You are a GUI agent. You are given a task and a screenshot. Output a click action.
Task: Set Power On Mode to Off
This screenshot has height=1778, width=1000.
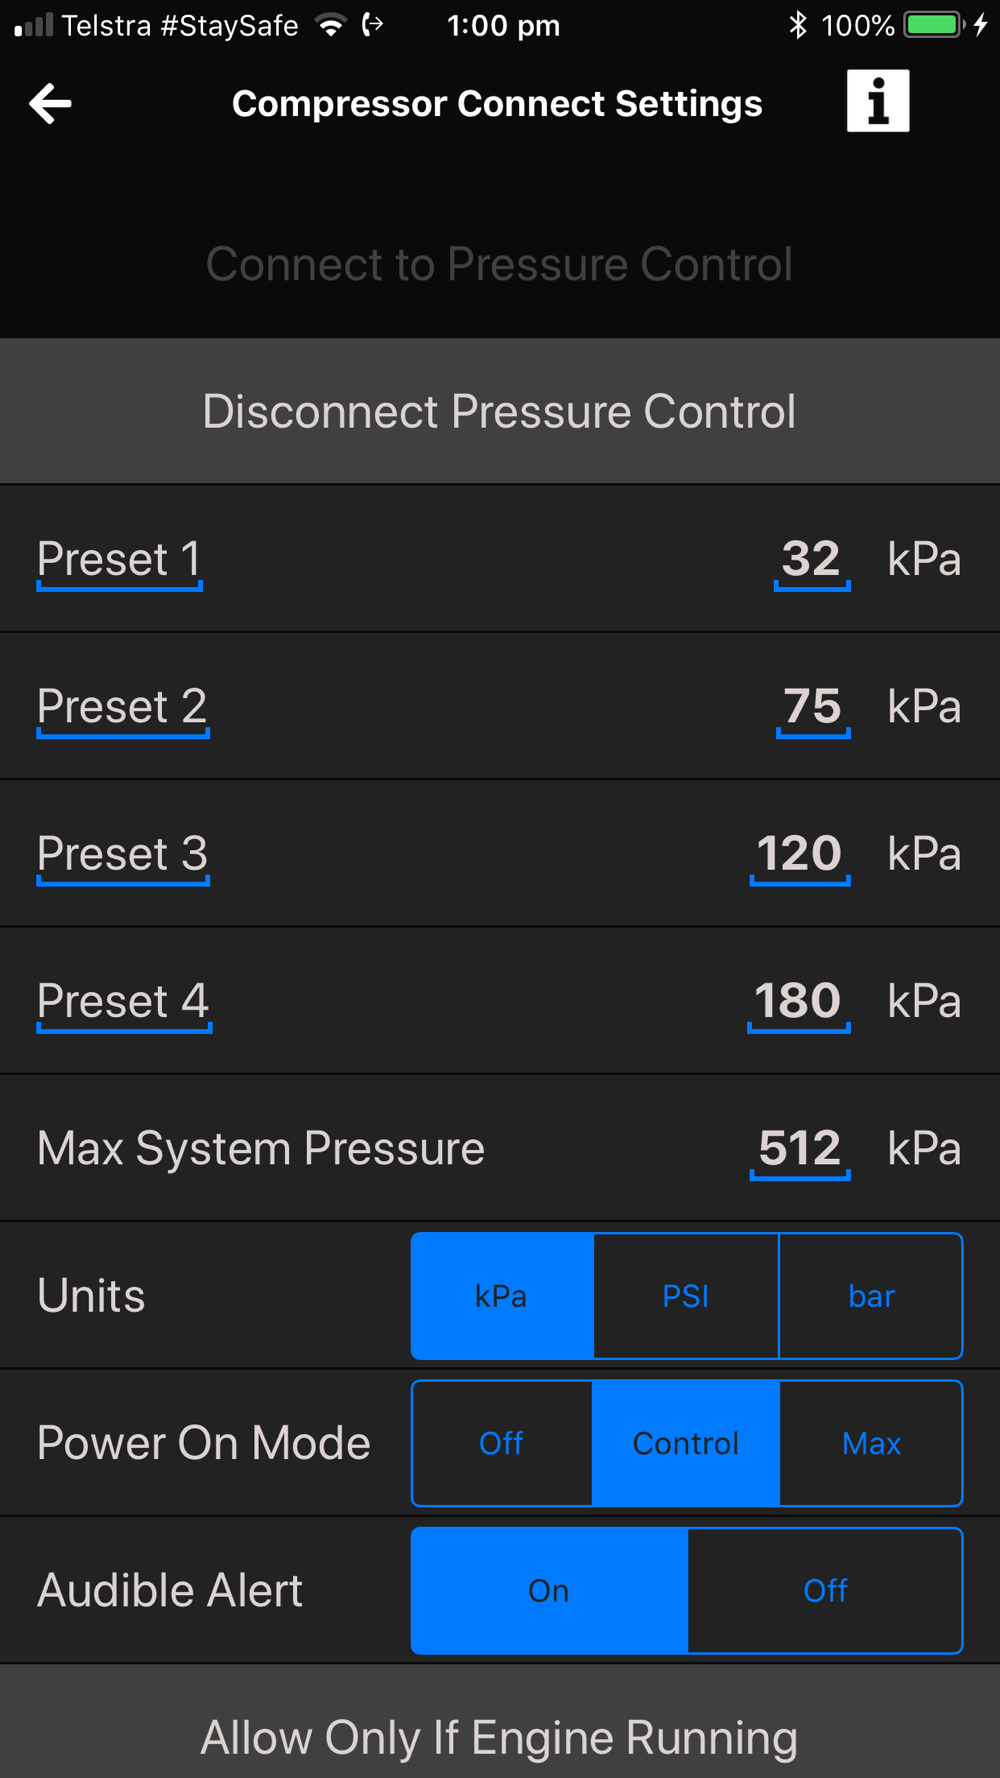click(x=502, y=1443)
